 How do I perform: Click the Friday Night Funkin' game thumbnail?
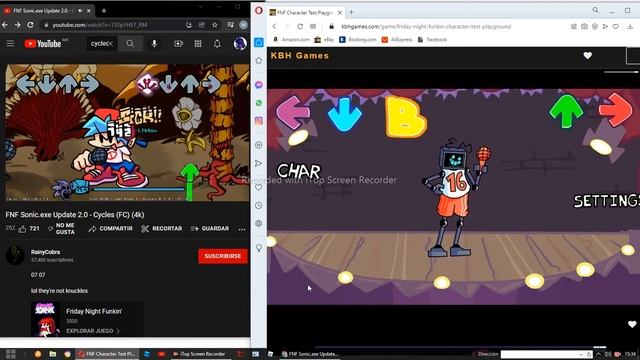click(x=45, y=319)
